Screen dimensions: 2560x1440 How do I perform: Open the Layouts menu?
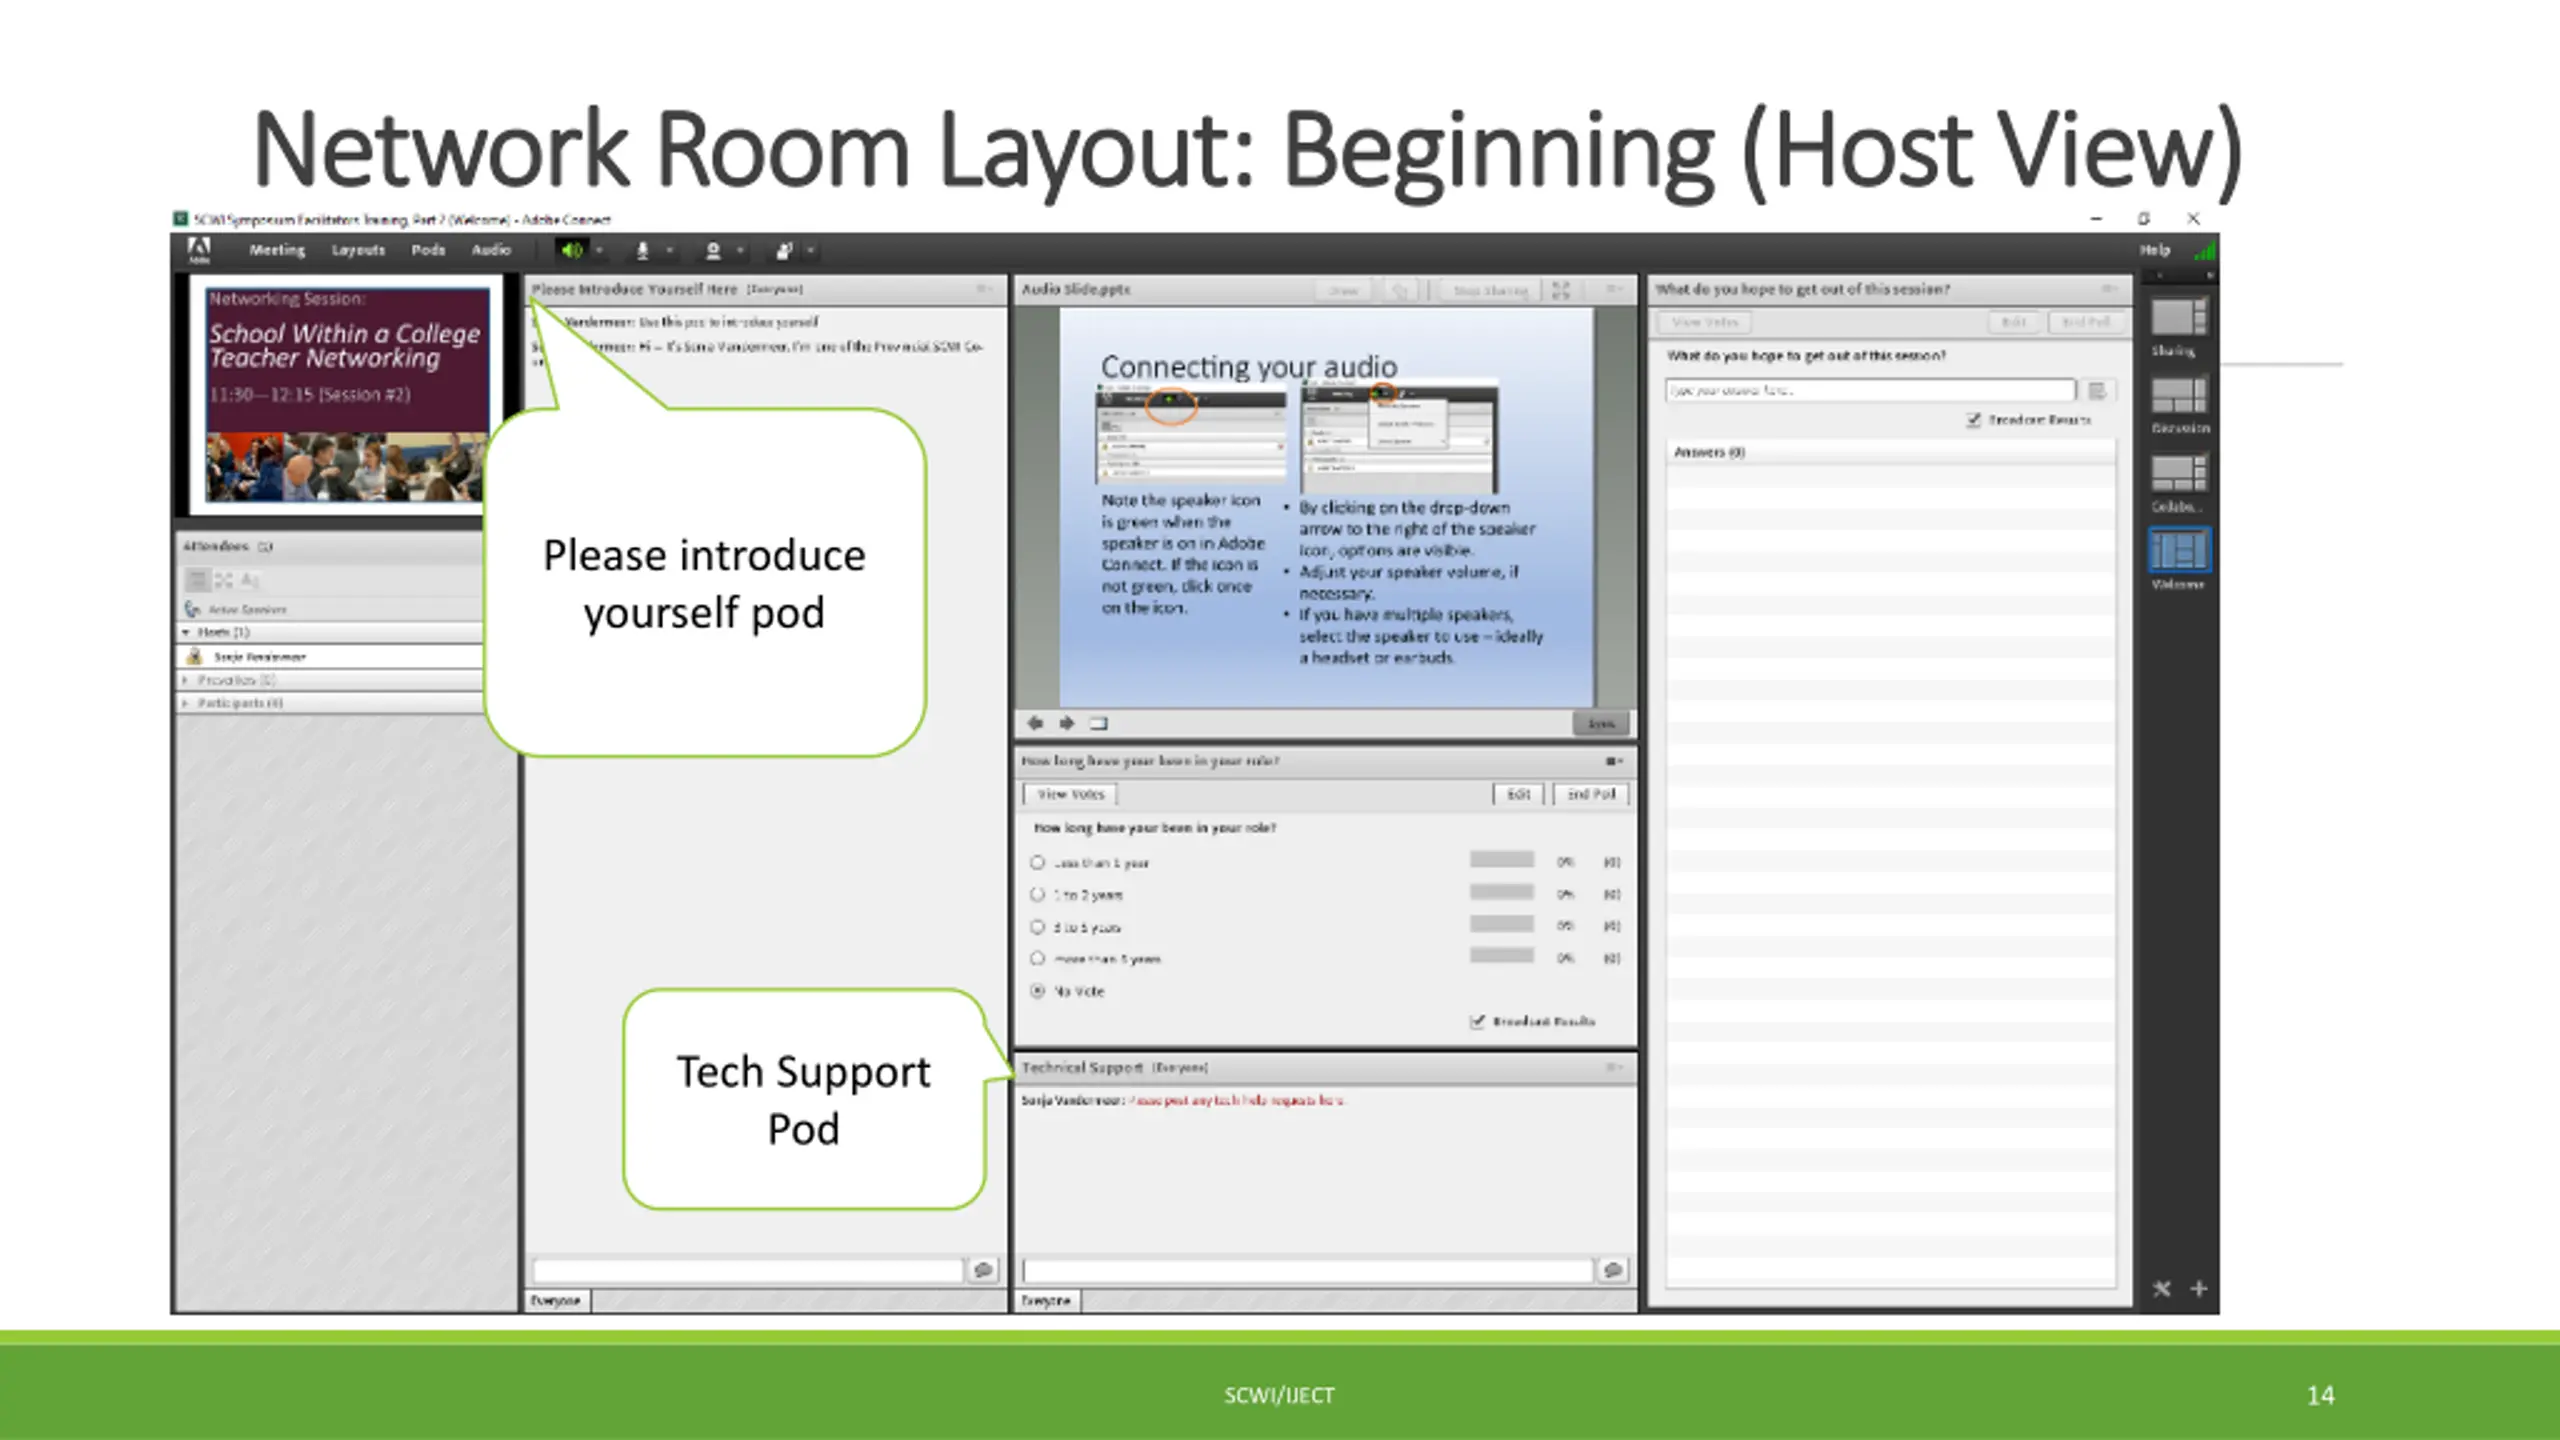coord(358,250)
